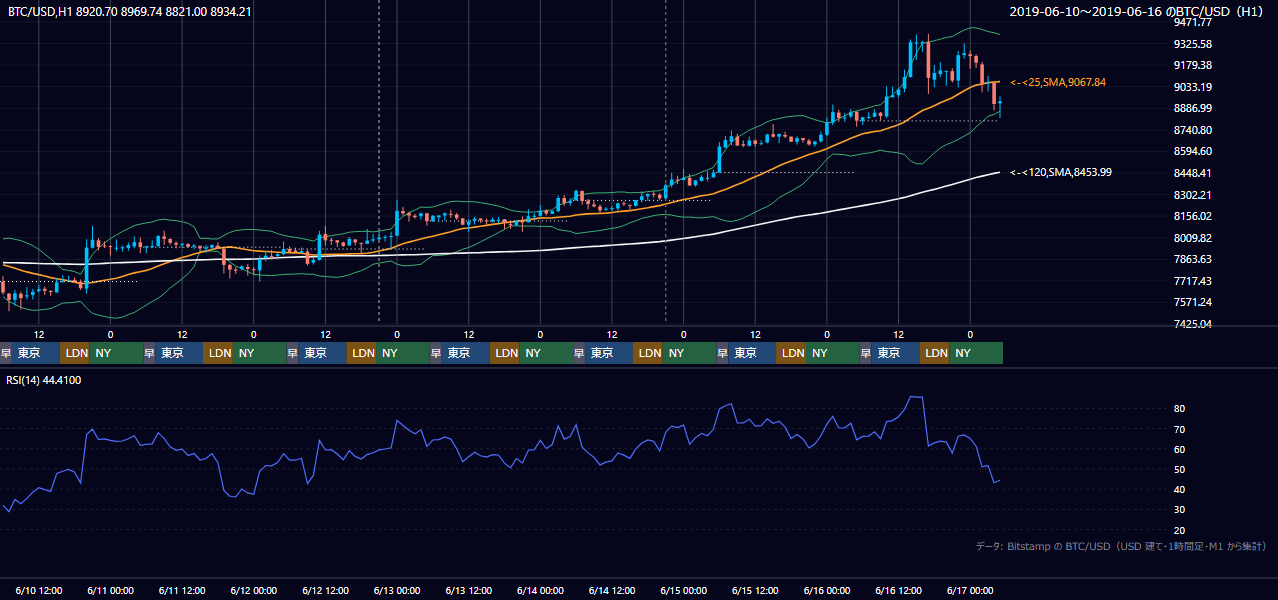Click the 6/16 12:00 date label
The height and width of the screenshot is (600, 1278).
(x=899, y=590)
